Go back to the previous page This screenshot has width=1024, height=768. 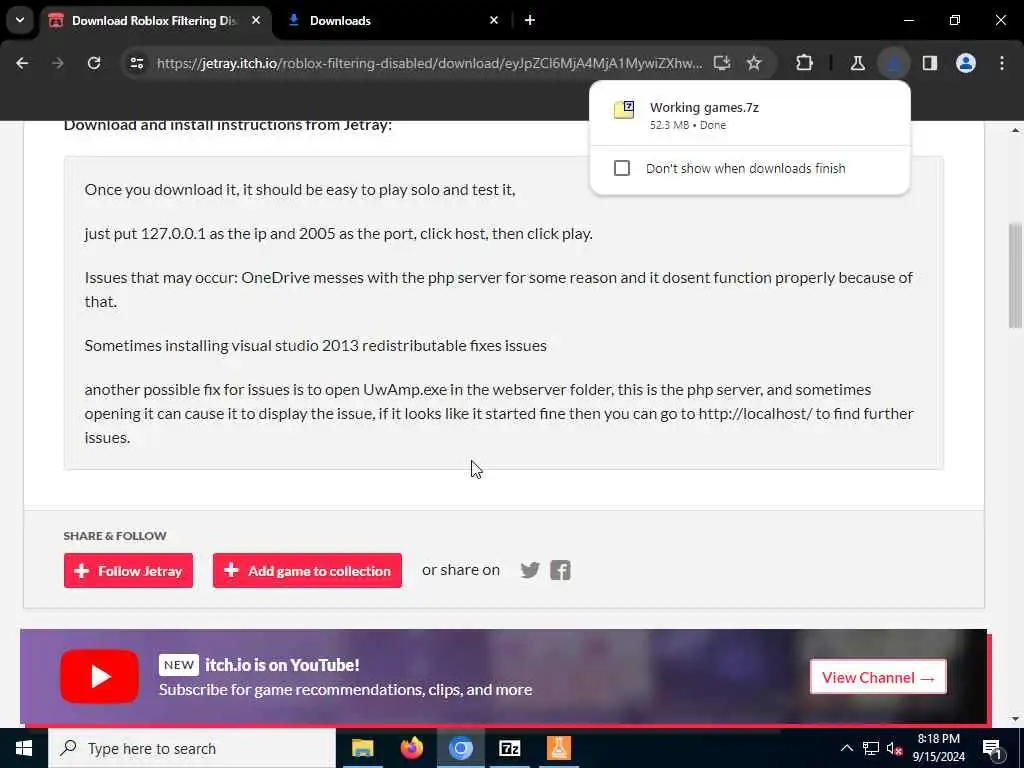22,63
